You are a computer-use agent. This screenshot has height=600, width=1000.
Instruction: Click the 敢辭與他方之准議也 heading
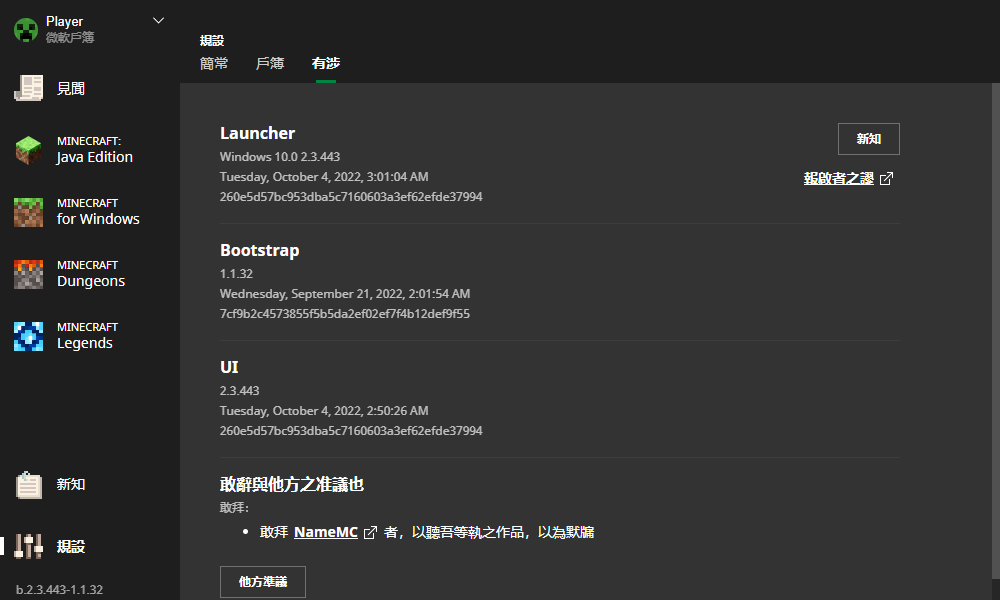291,485
